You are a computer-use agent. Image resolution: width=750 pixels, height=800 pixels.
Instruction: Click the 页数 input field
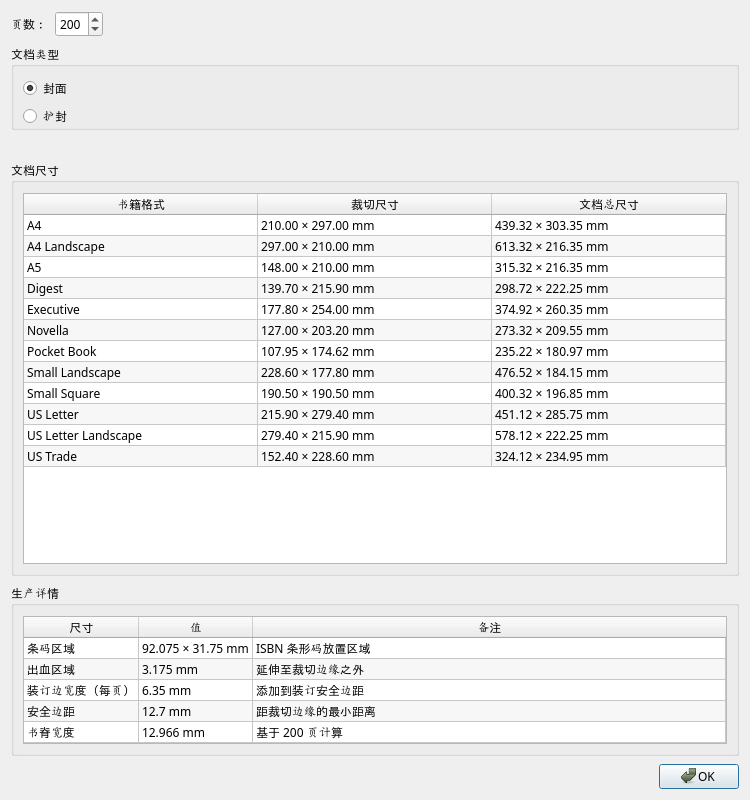[x=70, y=24]
